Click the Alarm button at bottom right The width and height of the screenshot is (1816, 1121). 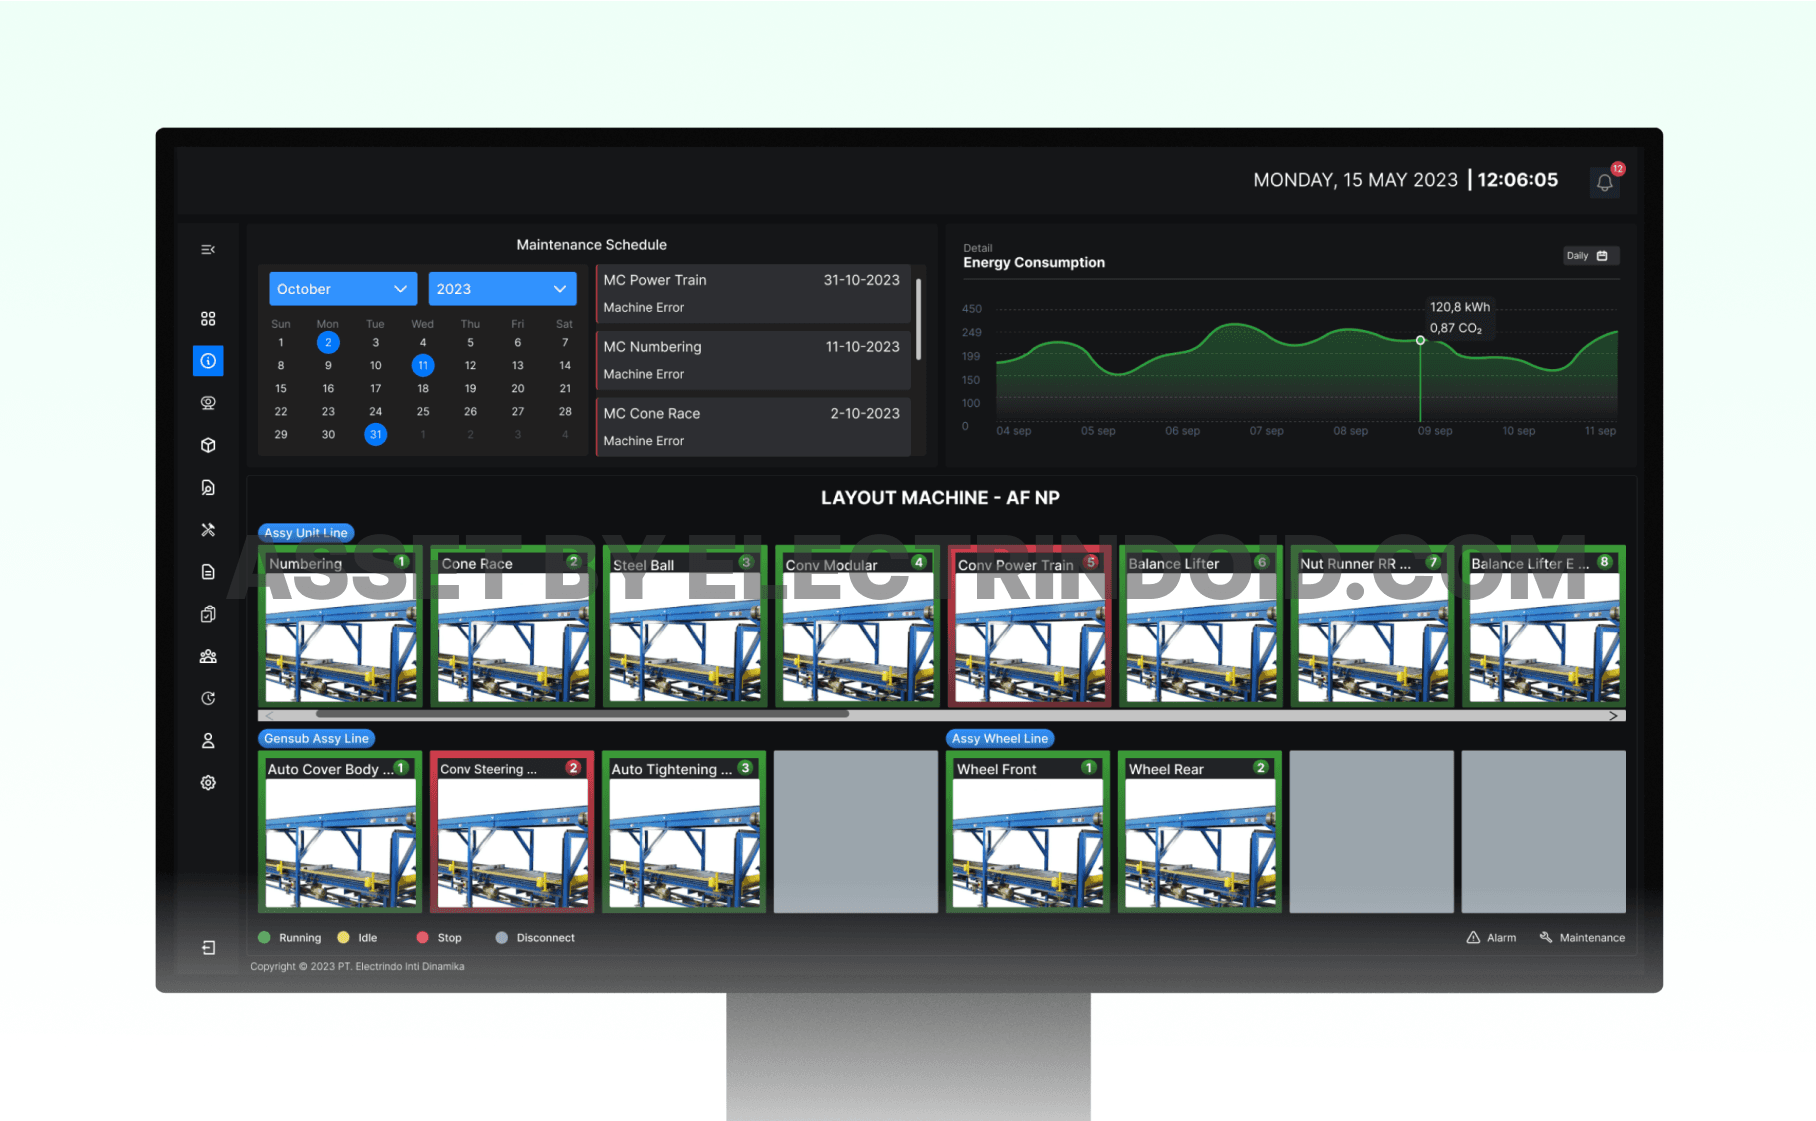pyautogui.click(x=1491, y=937)
